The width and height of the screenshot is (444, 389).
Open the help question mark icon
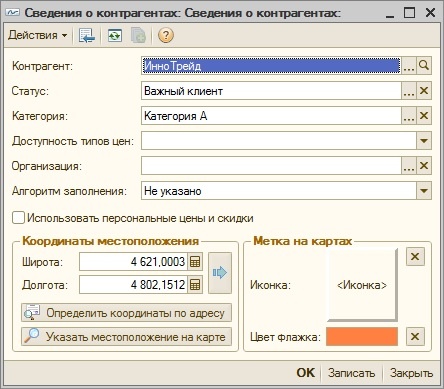166,35
